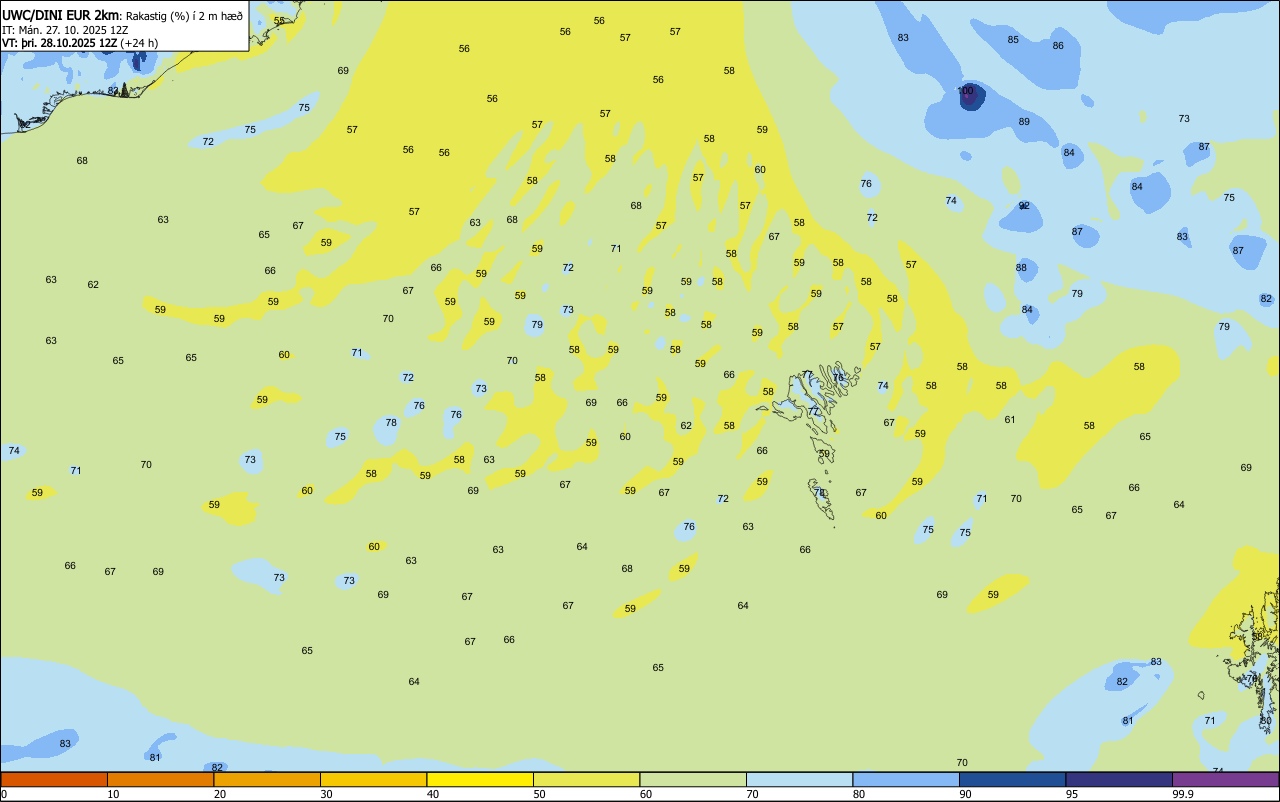Choose the purple legend swatch above 99.9
Viewport: 1280px width, 802px height.
tap(1225, 779)
